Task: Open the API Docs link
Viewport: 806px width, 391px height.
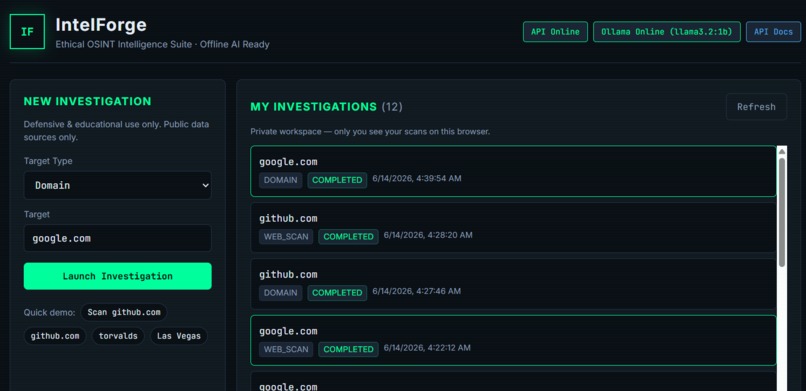Action: pyautogui.click(x=773, y=32)
